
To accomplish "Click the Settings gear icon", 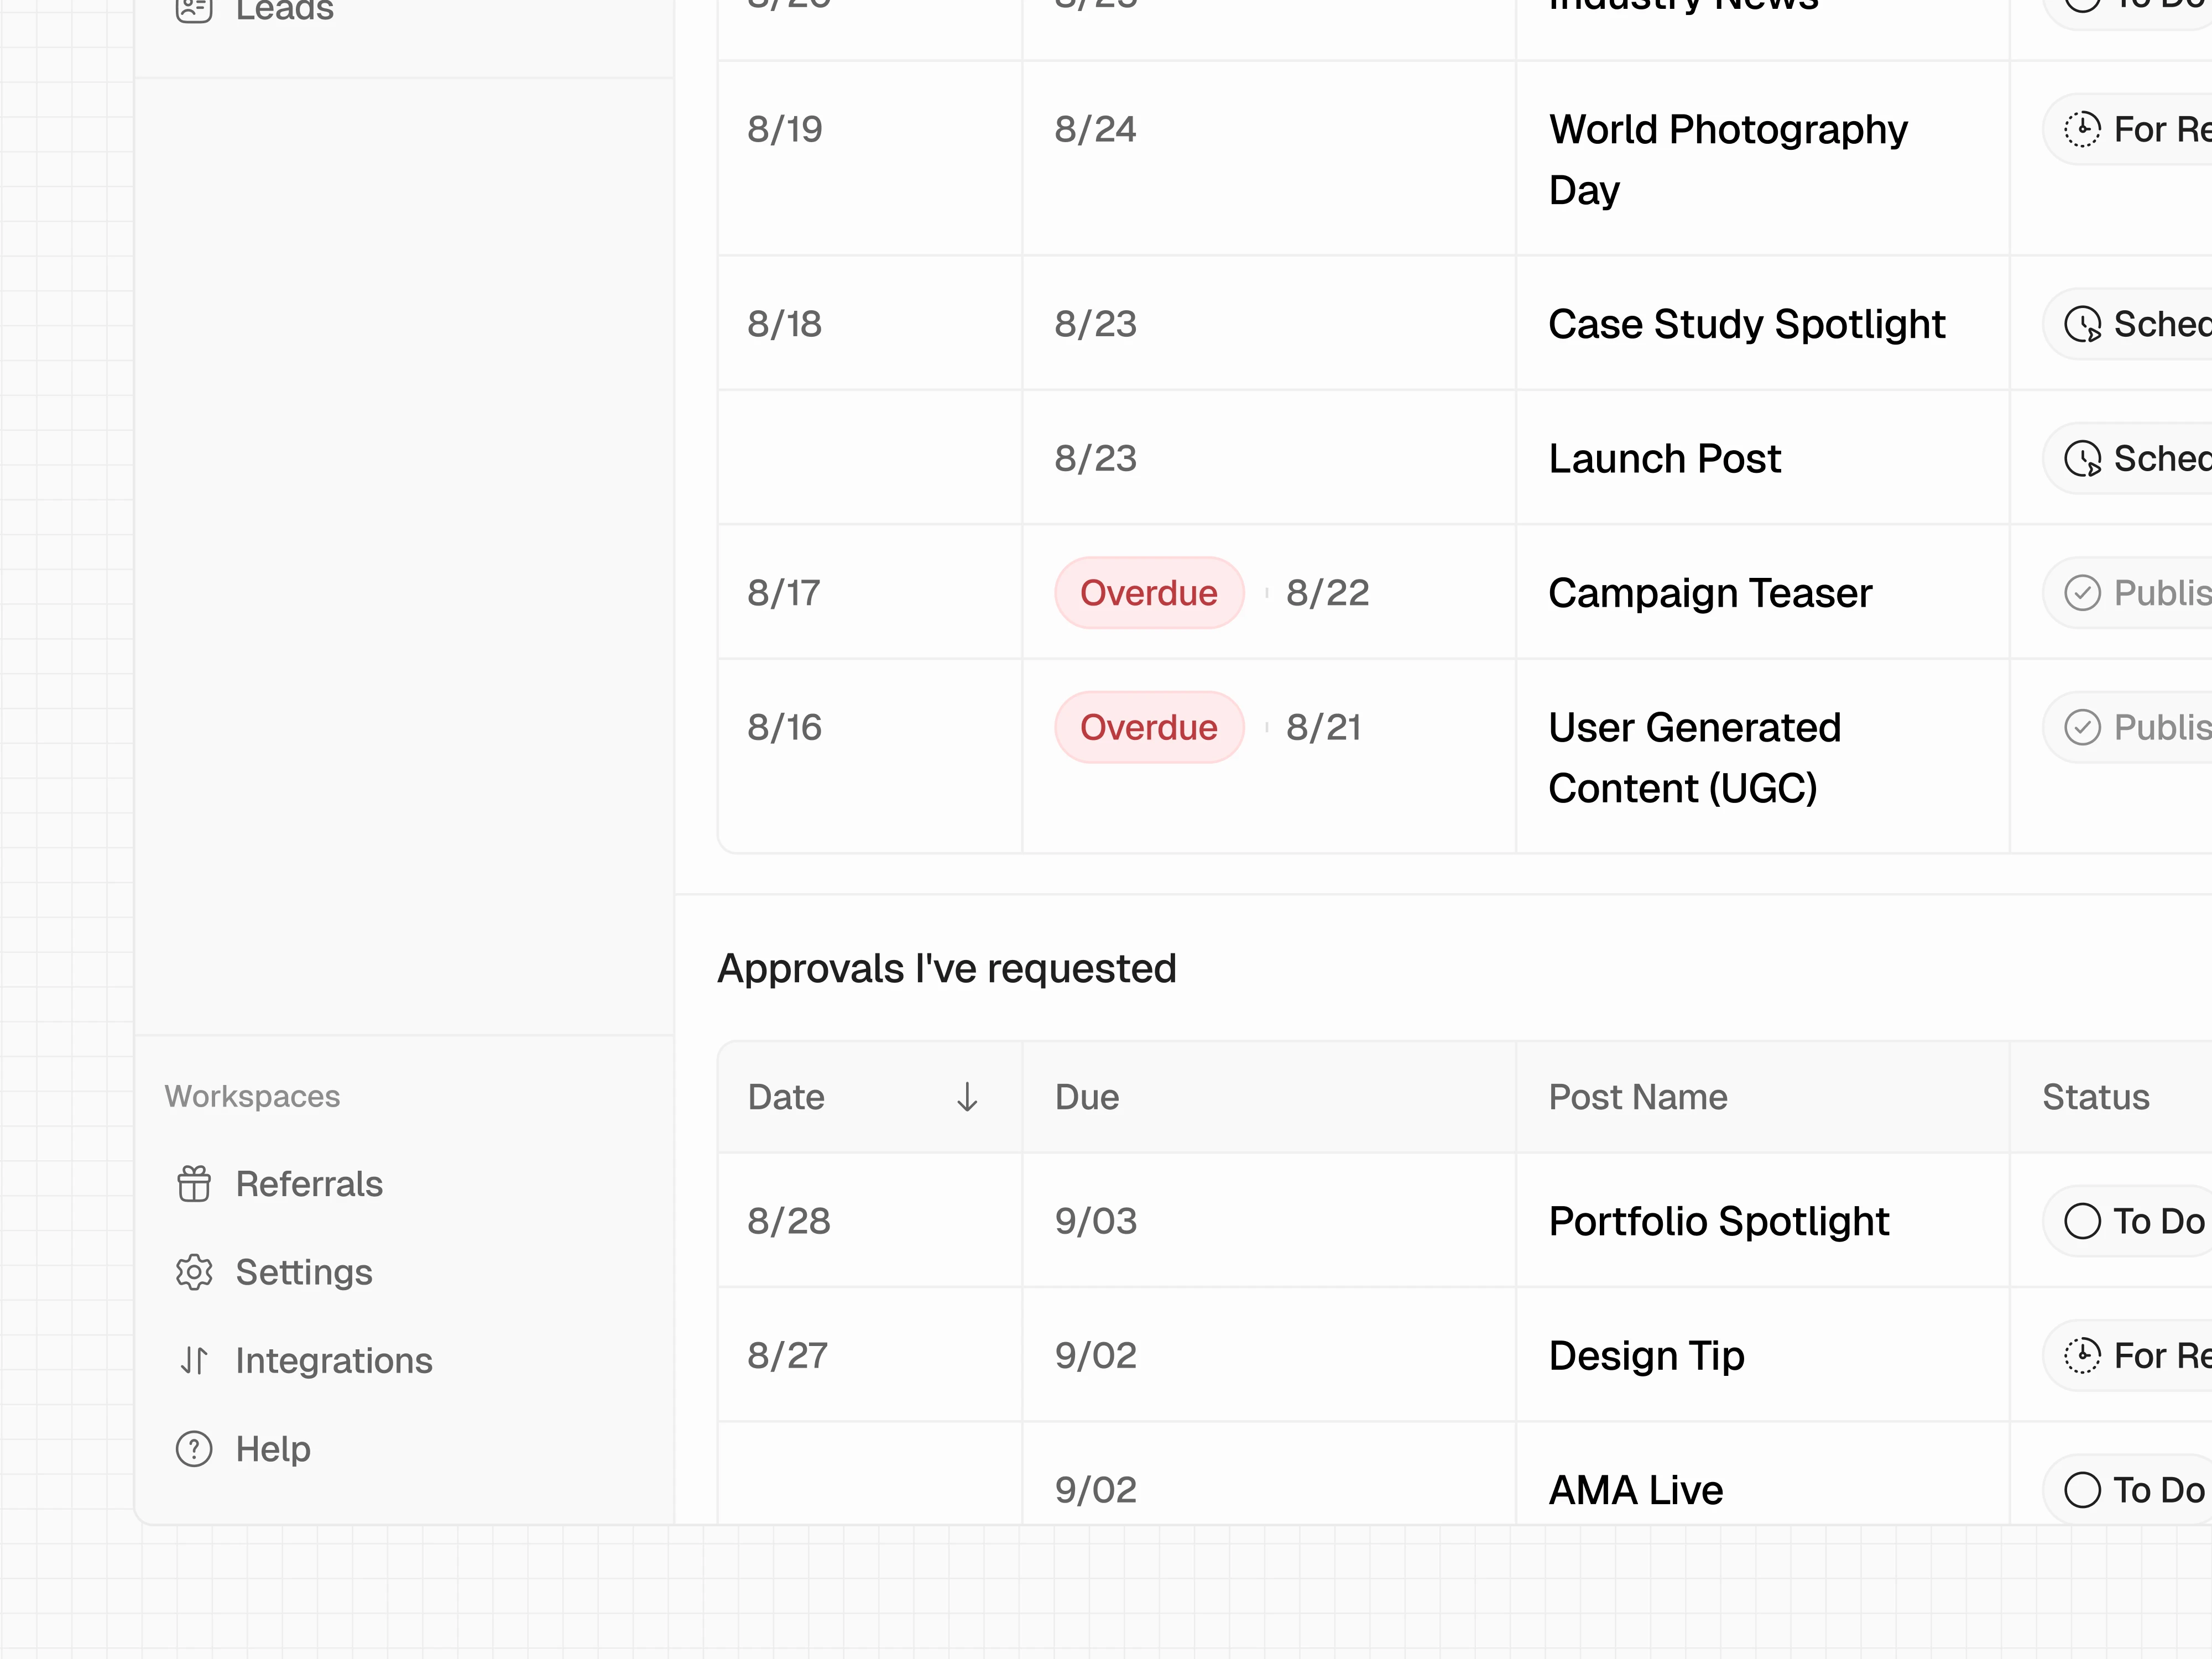I will (x=193, y=1272).
